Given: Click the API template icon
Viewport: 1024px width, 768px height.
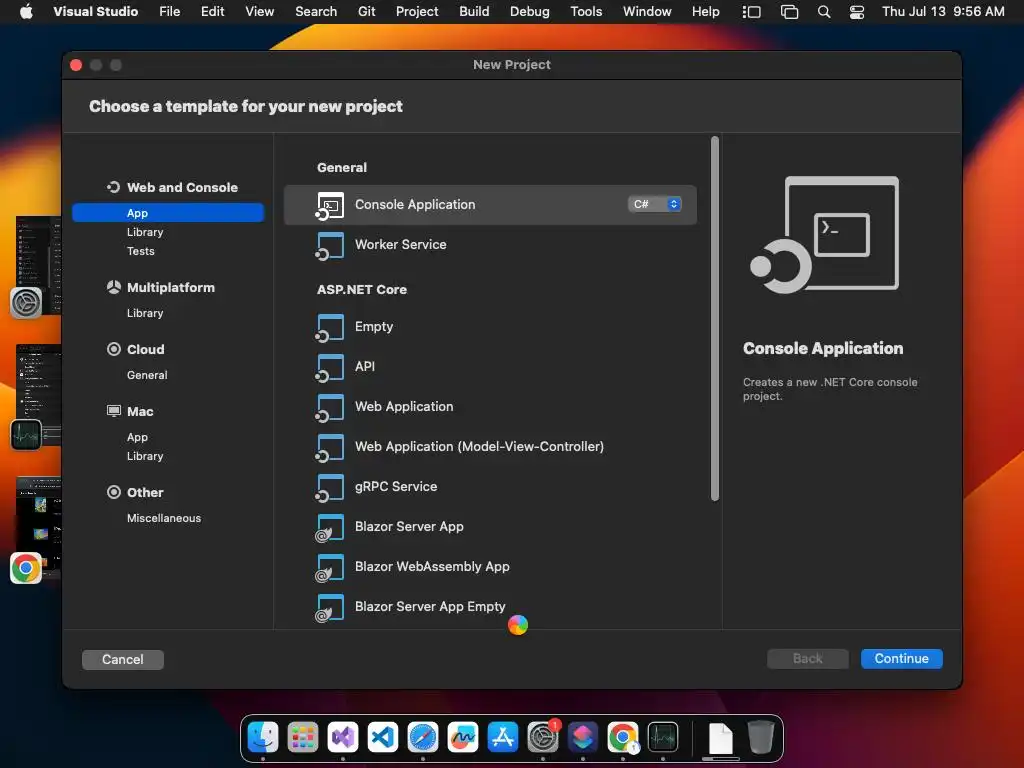Looking at the screenshot, I should click(x=330, y=368).
